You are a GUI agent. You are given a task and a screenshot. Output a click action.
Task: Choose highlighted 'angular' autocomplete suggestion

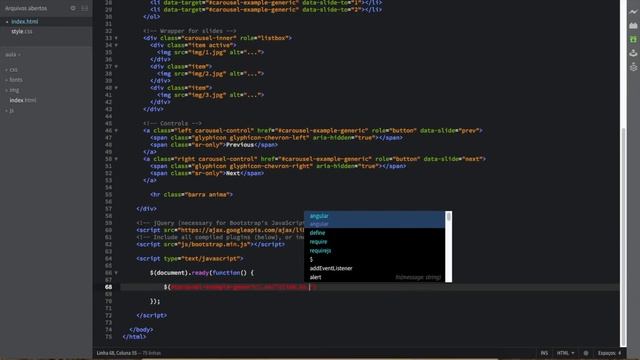click(375, 220)
